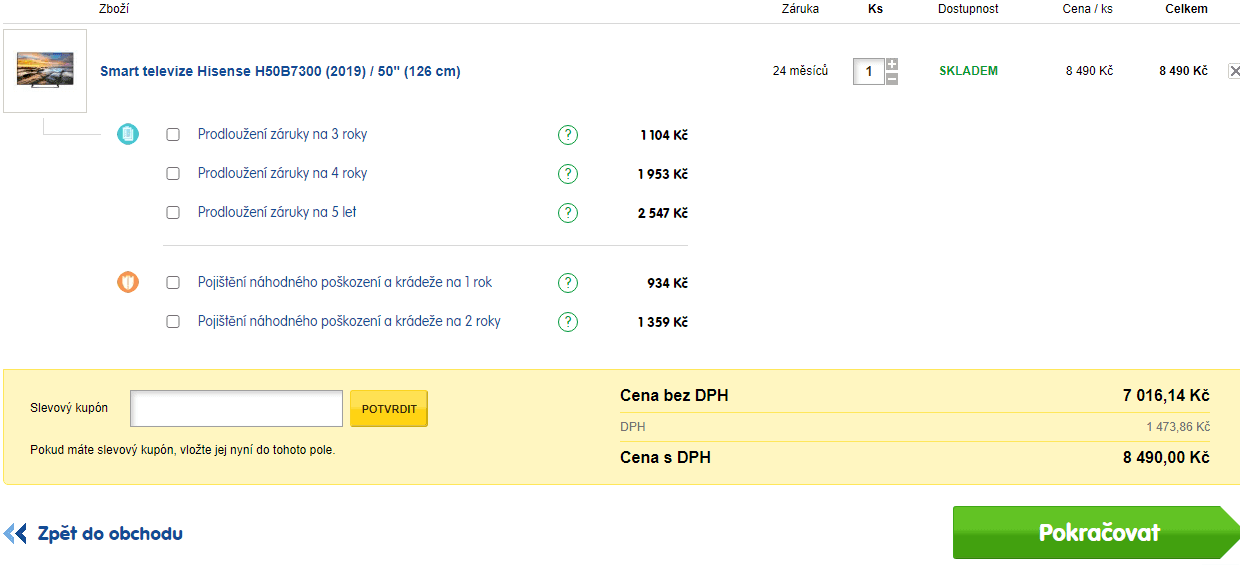Increase quantity with the plus stepper
1240x565 pixels.
(x=892, y=64)
